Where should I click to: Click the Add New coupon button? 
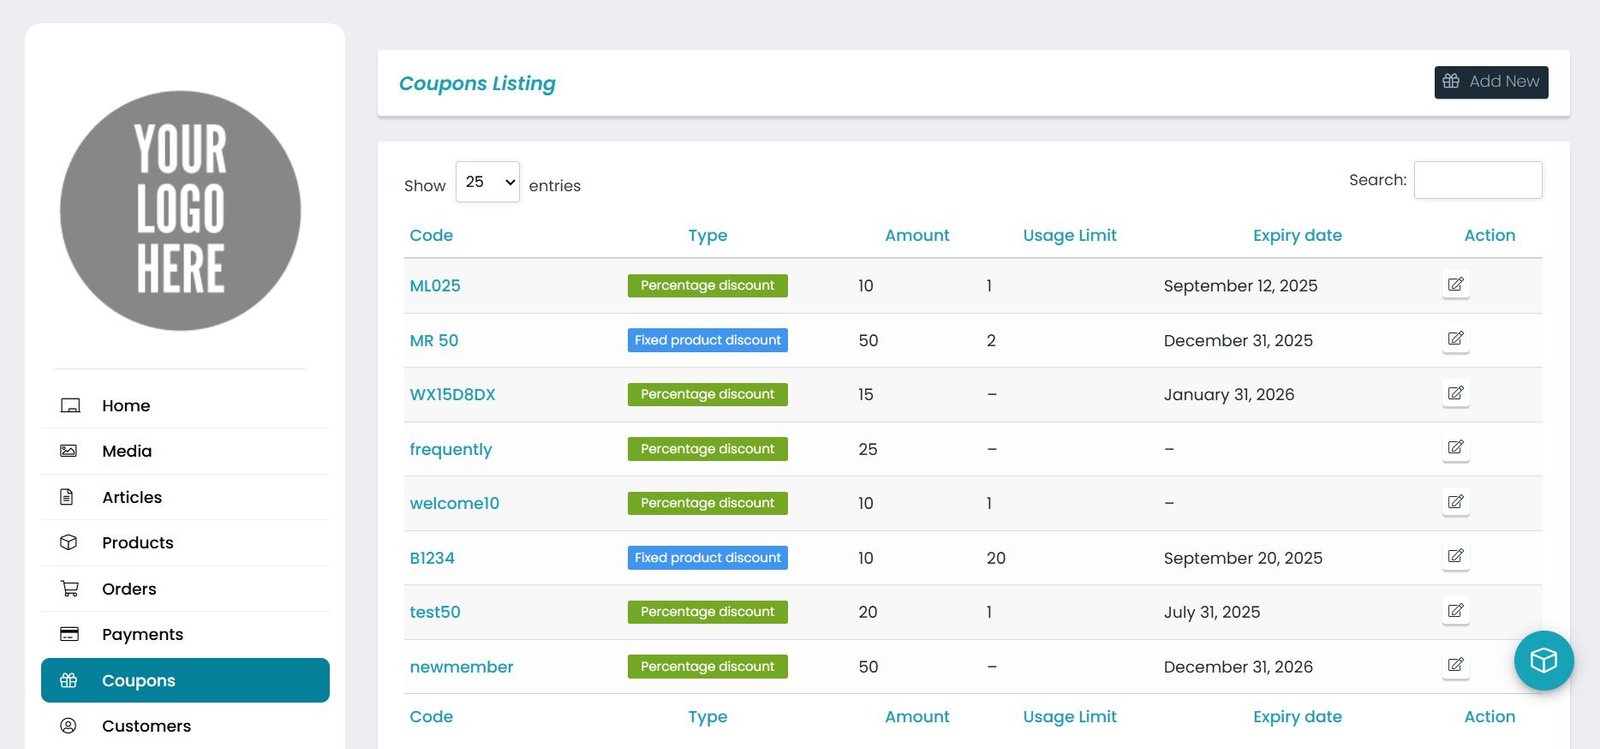click(x=1490, y=82)
